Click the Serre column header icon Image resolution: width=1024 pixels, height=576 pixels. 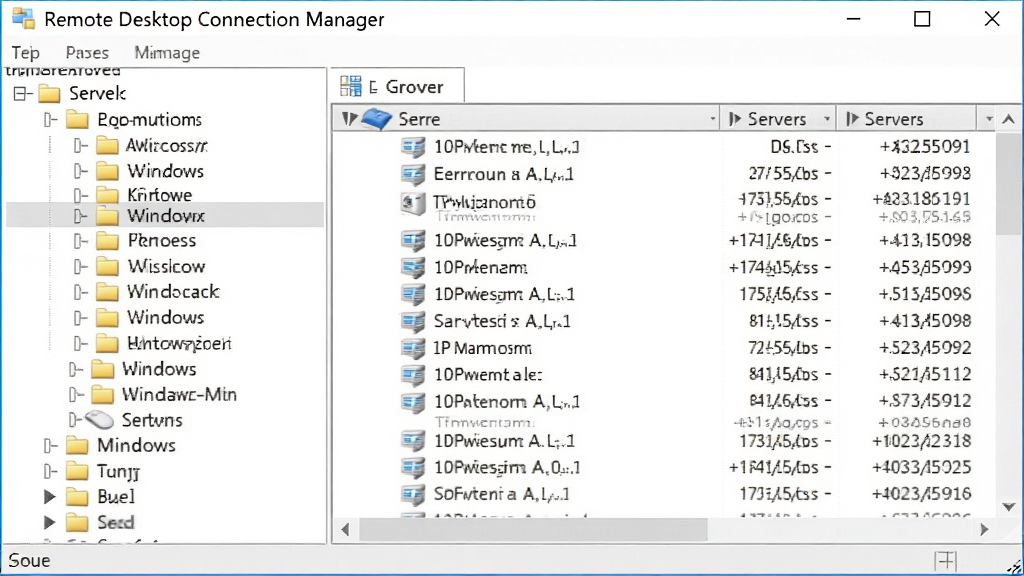pyautogui.click(x=377, y=119)
